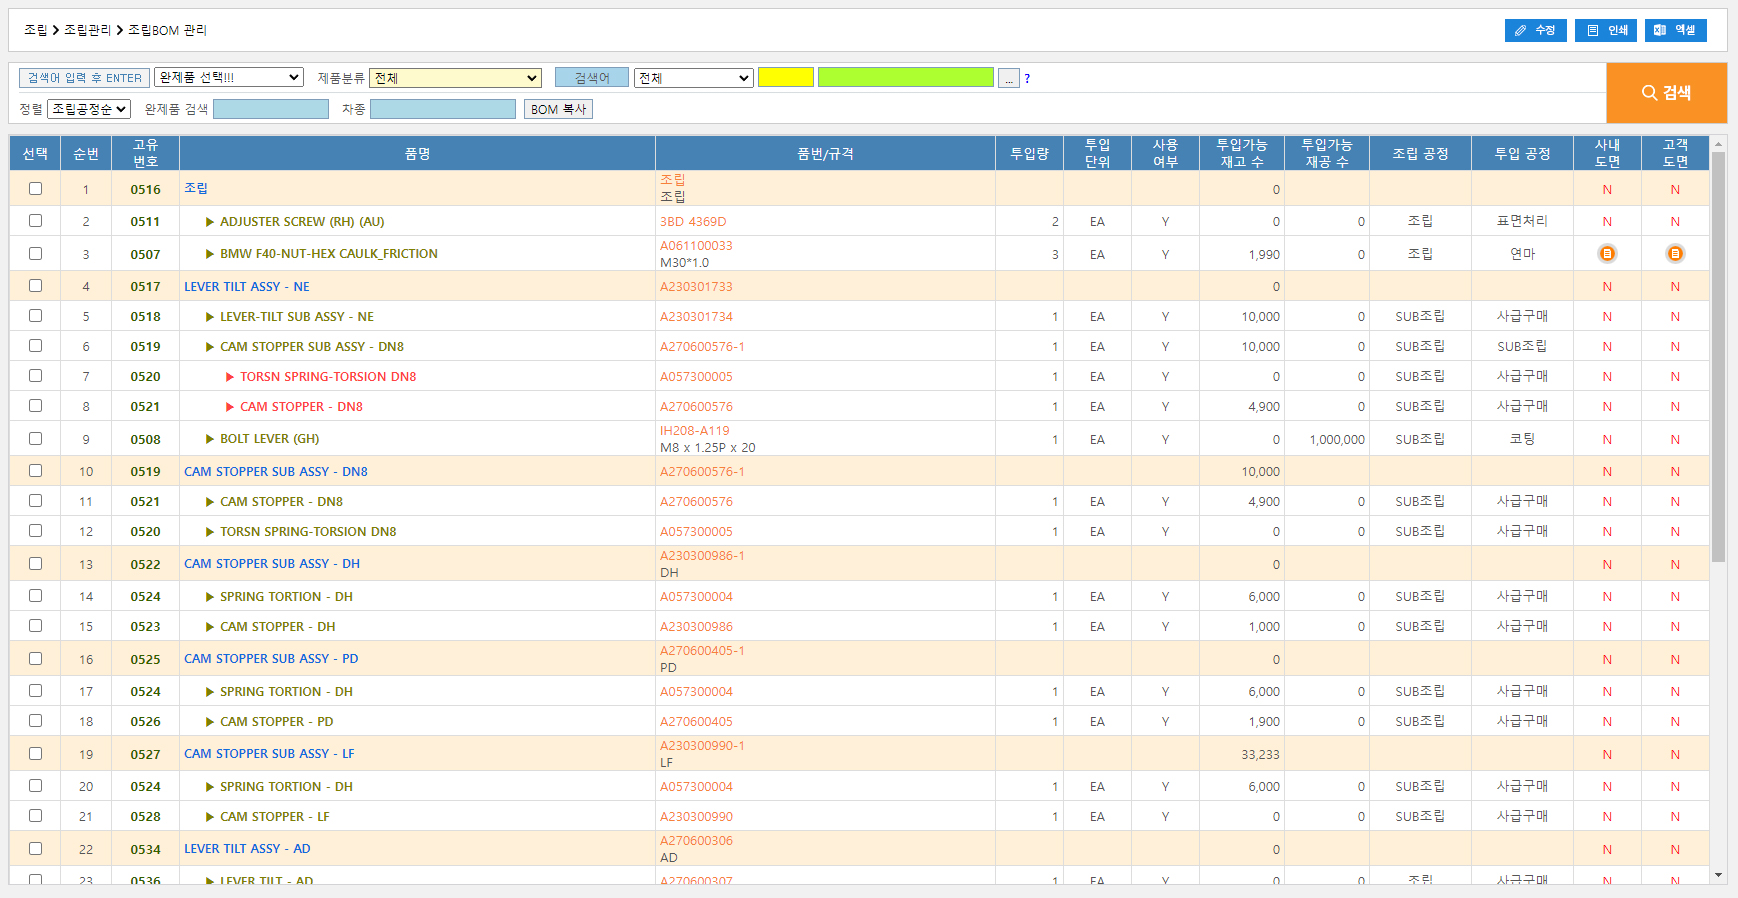Open the 사내도면 document icon for row 3
The height and width of the screenshot is (898, 1738).
[x=1607, y=254]
